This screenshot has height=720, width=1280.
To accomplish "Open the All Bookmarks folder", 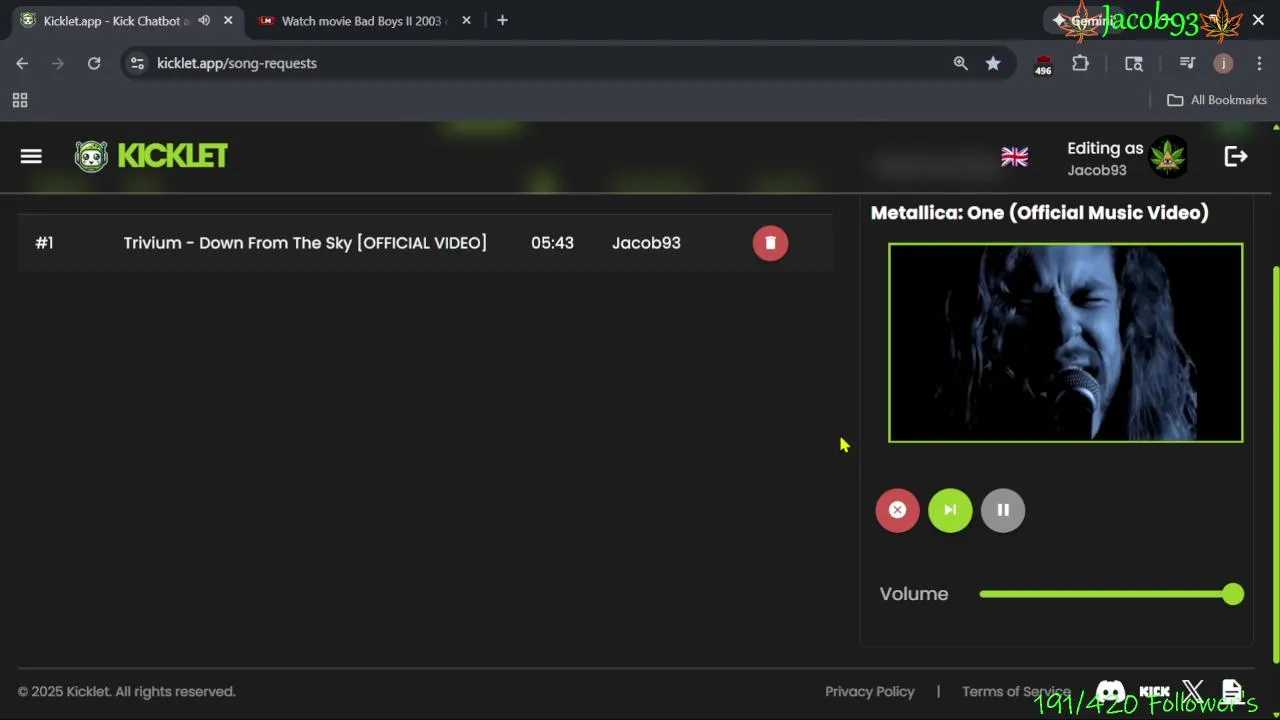I will 1217,100.
